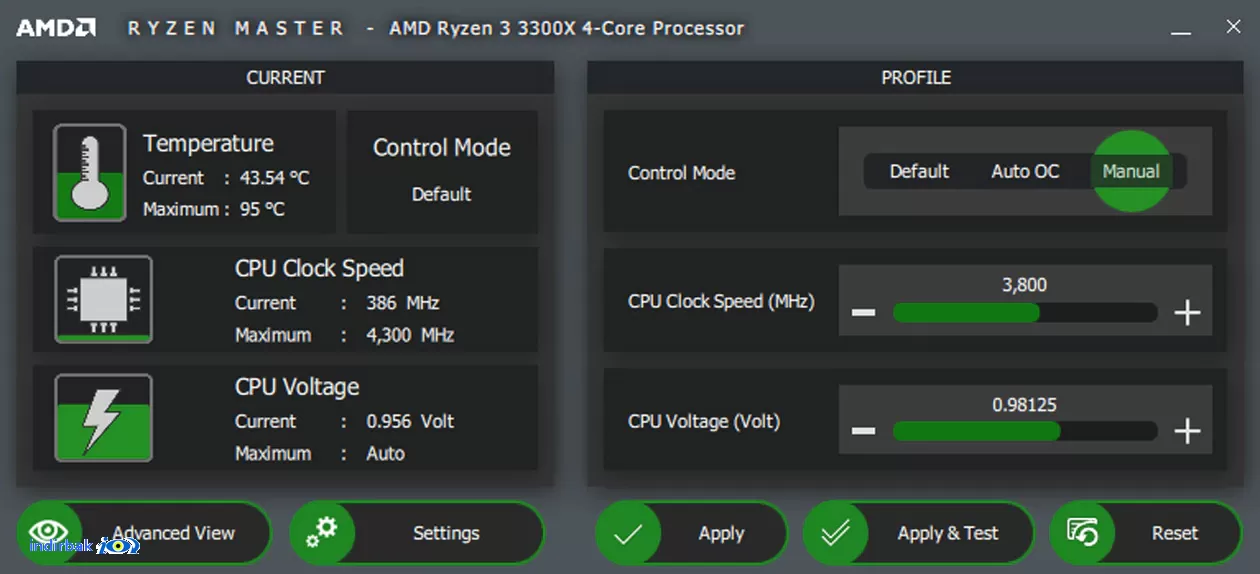Decrease CPU Voltage with minus
The width and height of the screenshot is (1260, 574).
[864, 431]
